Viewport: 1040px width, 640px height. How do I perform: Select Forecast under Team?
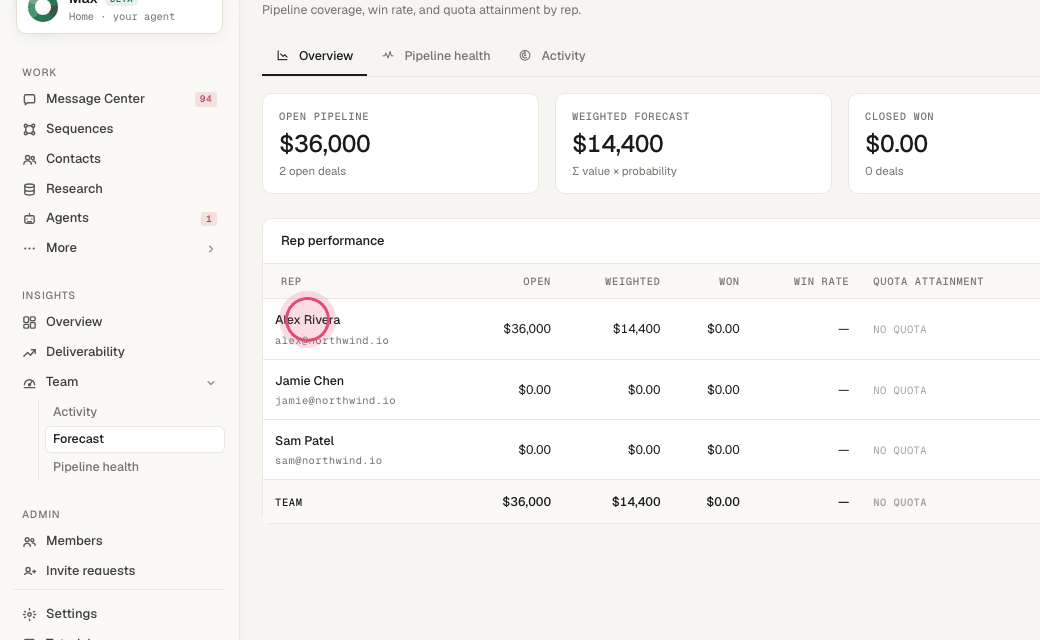pos(135,439)
